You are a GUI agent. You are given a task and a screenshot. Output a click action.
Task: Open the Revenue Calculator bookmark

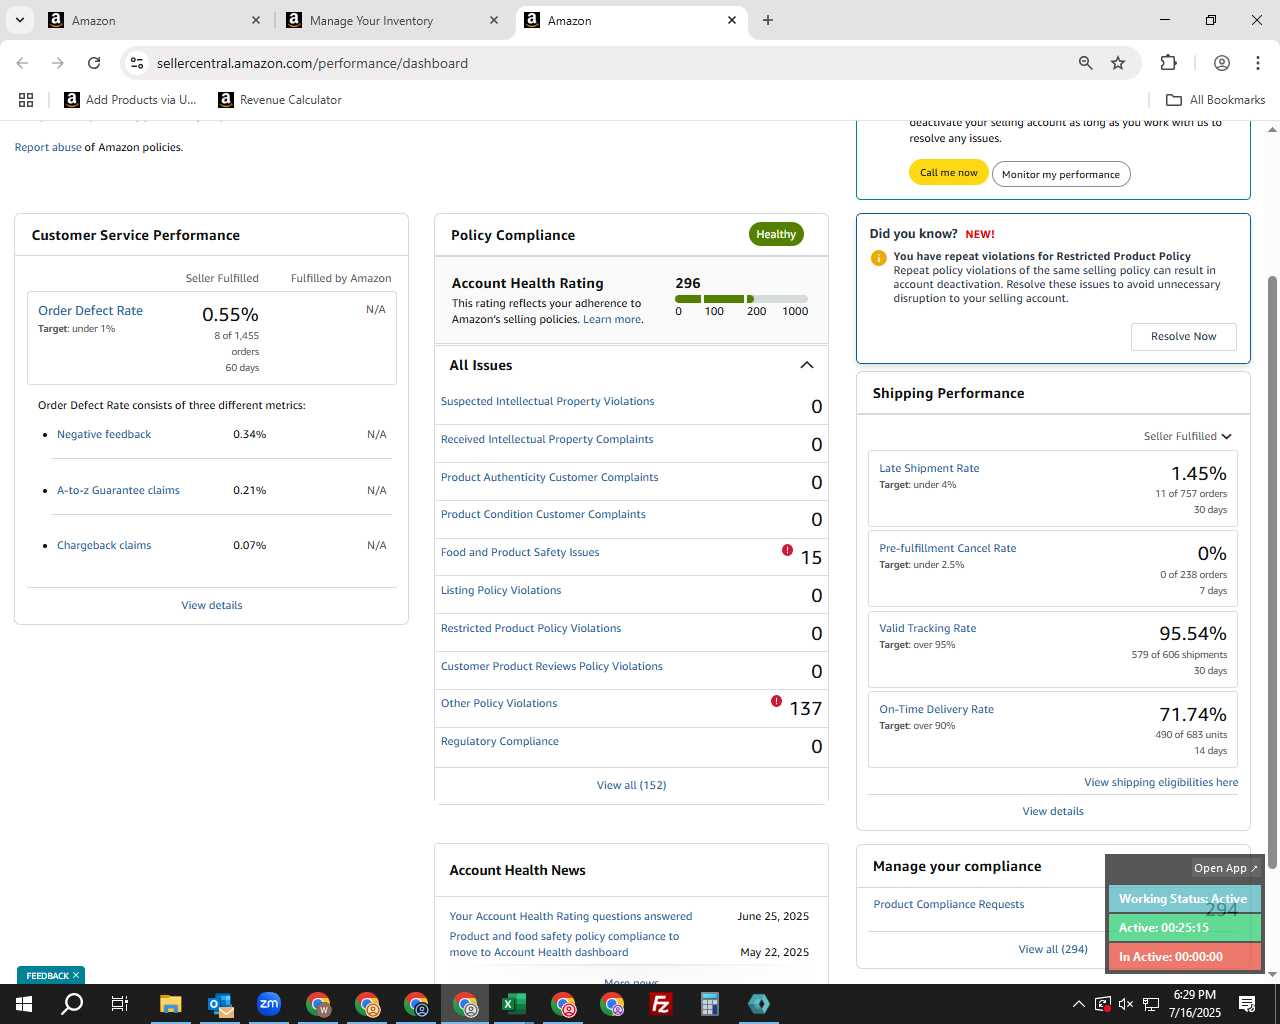[280, 100]
